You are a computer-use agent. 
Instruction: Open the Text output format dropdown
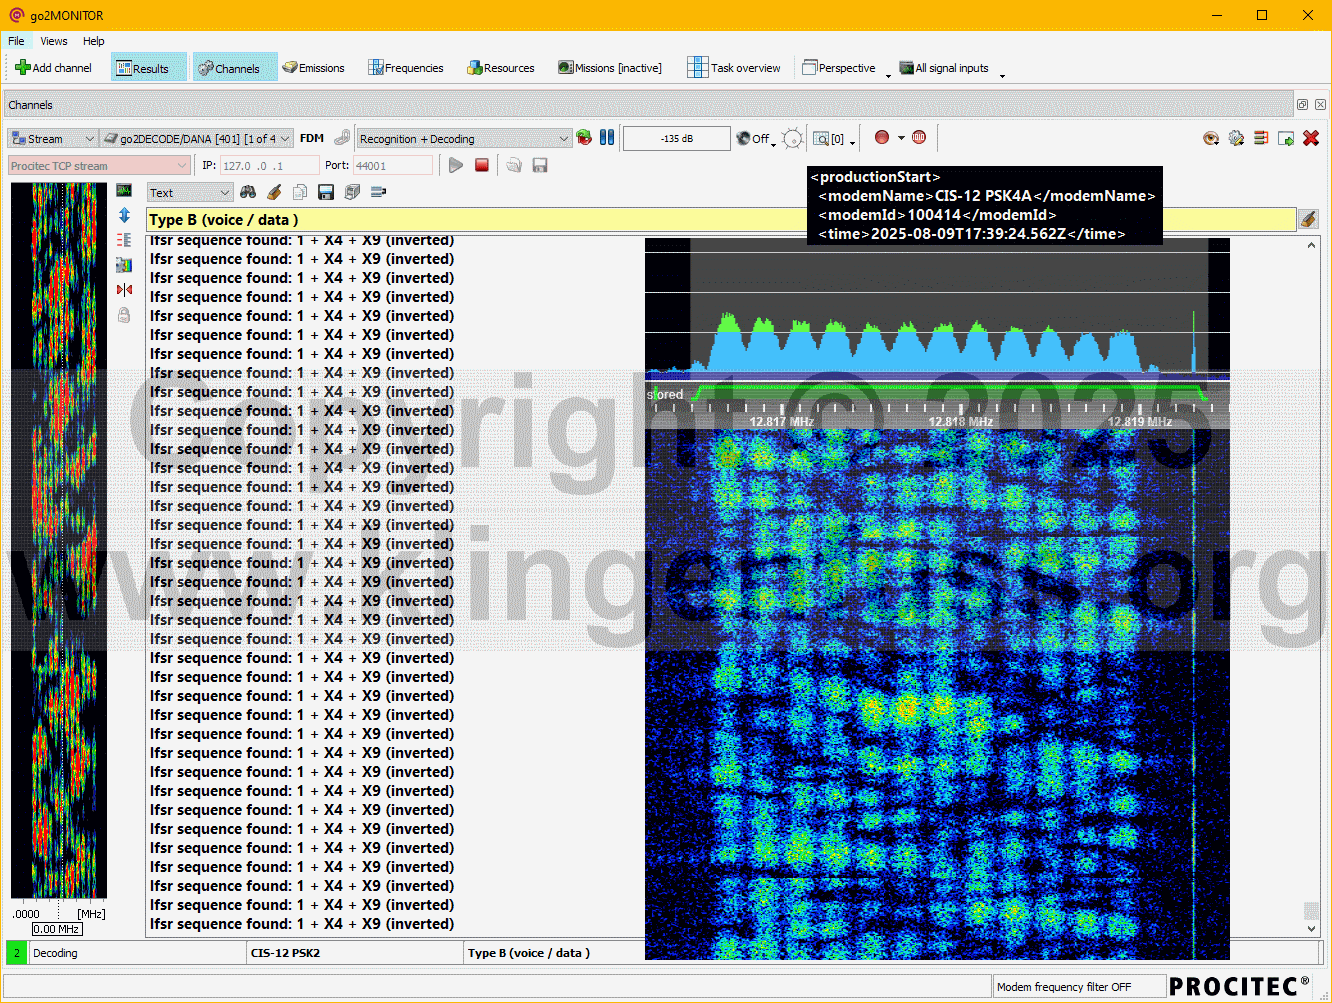coord(190,193)
